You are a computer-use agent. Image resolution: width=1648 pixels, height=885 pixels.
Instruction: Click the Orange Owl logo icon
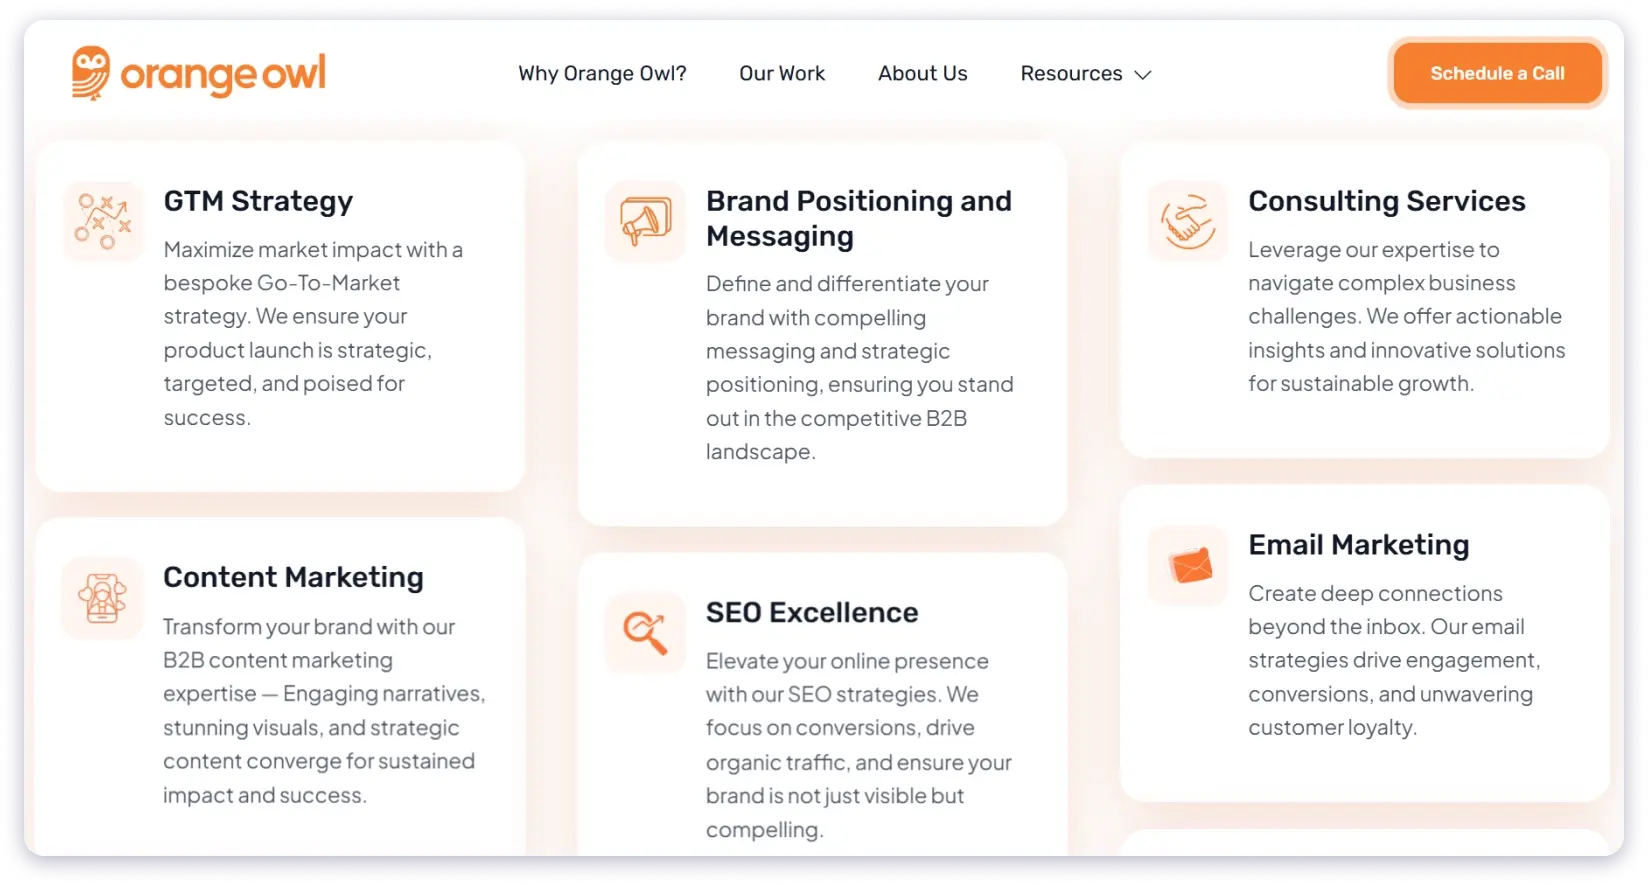[x=90, y=72]
